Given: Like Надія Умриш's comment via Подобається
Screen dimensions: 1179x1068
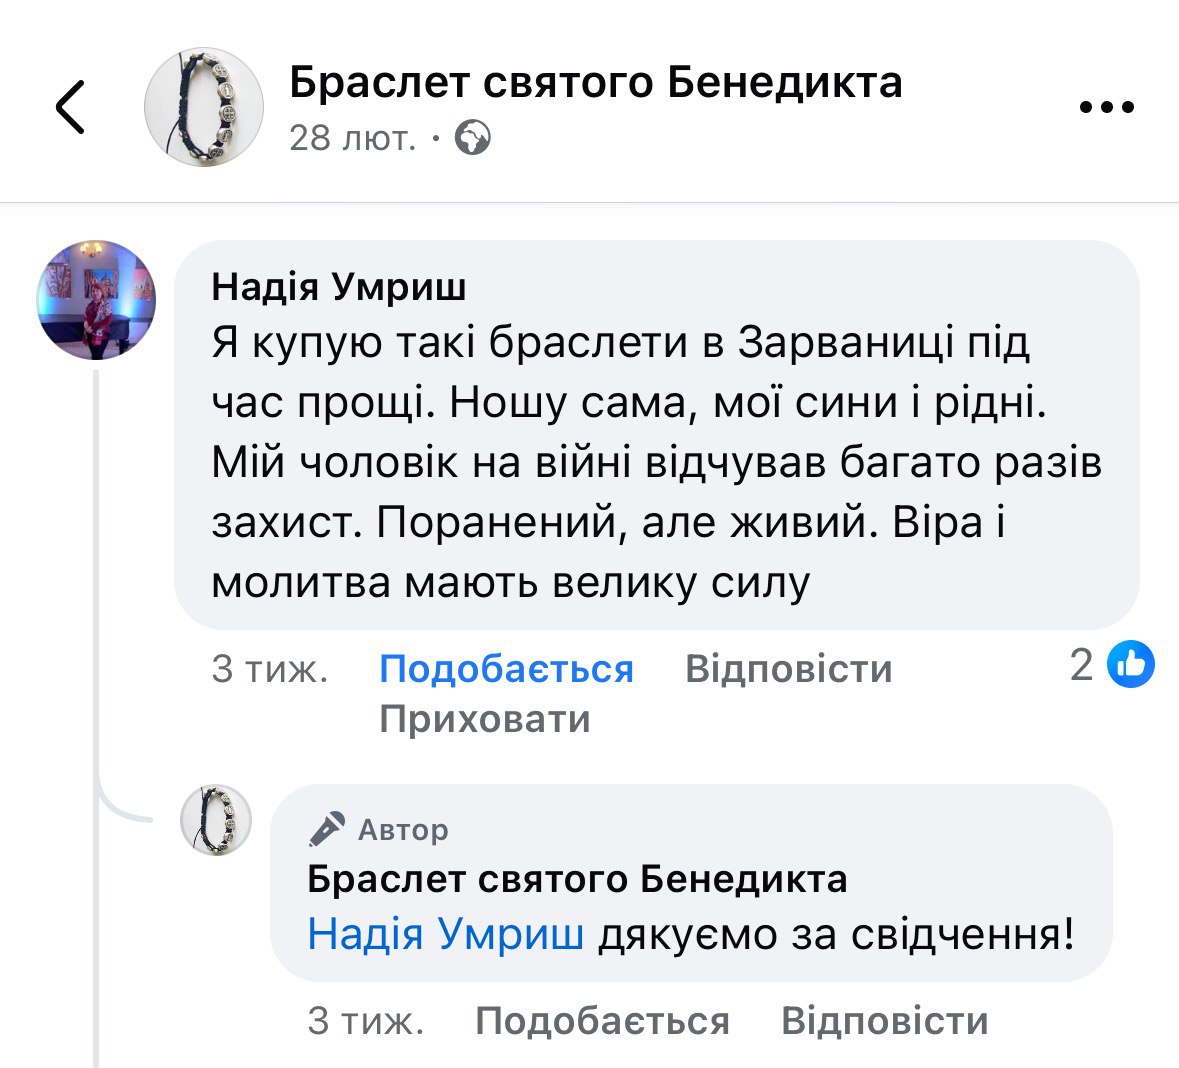Looking at the screenshot, I should [506, 668].
